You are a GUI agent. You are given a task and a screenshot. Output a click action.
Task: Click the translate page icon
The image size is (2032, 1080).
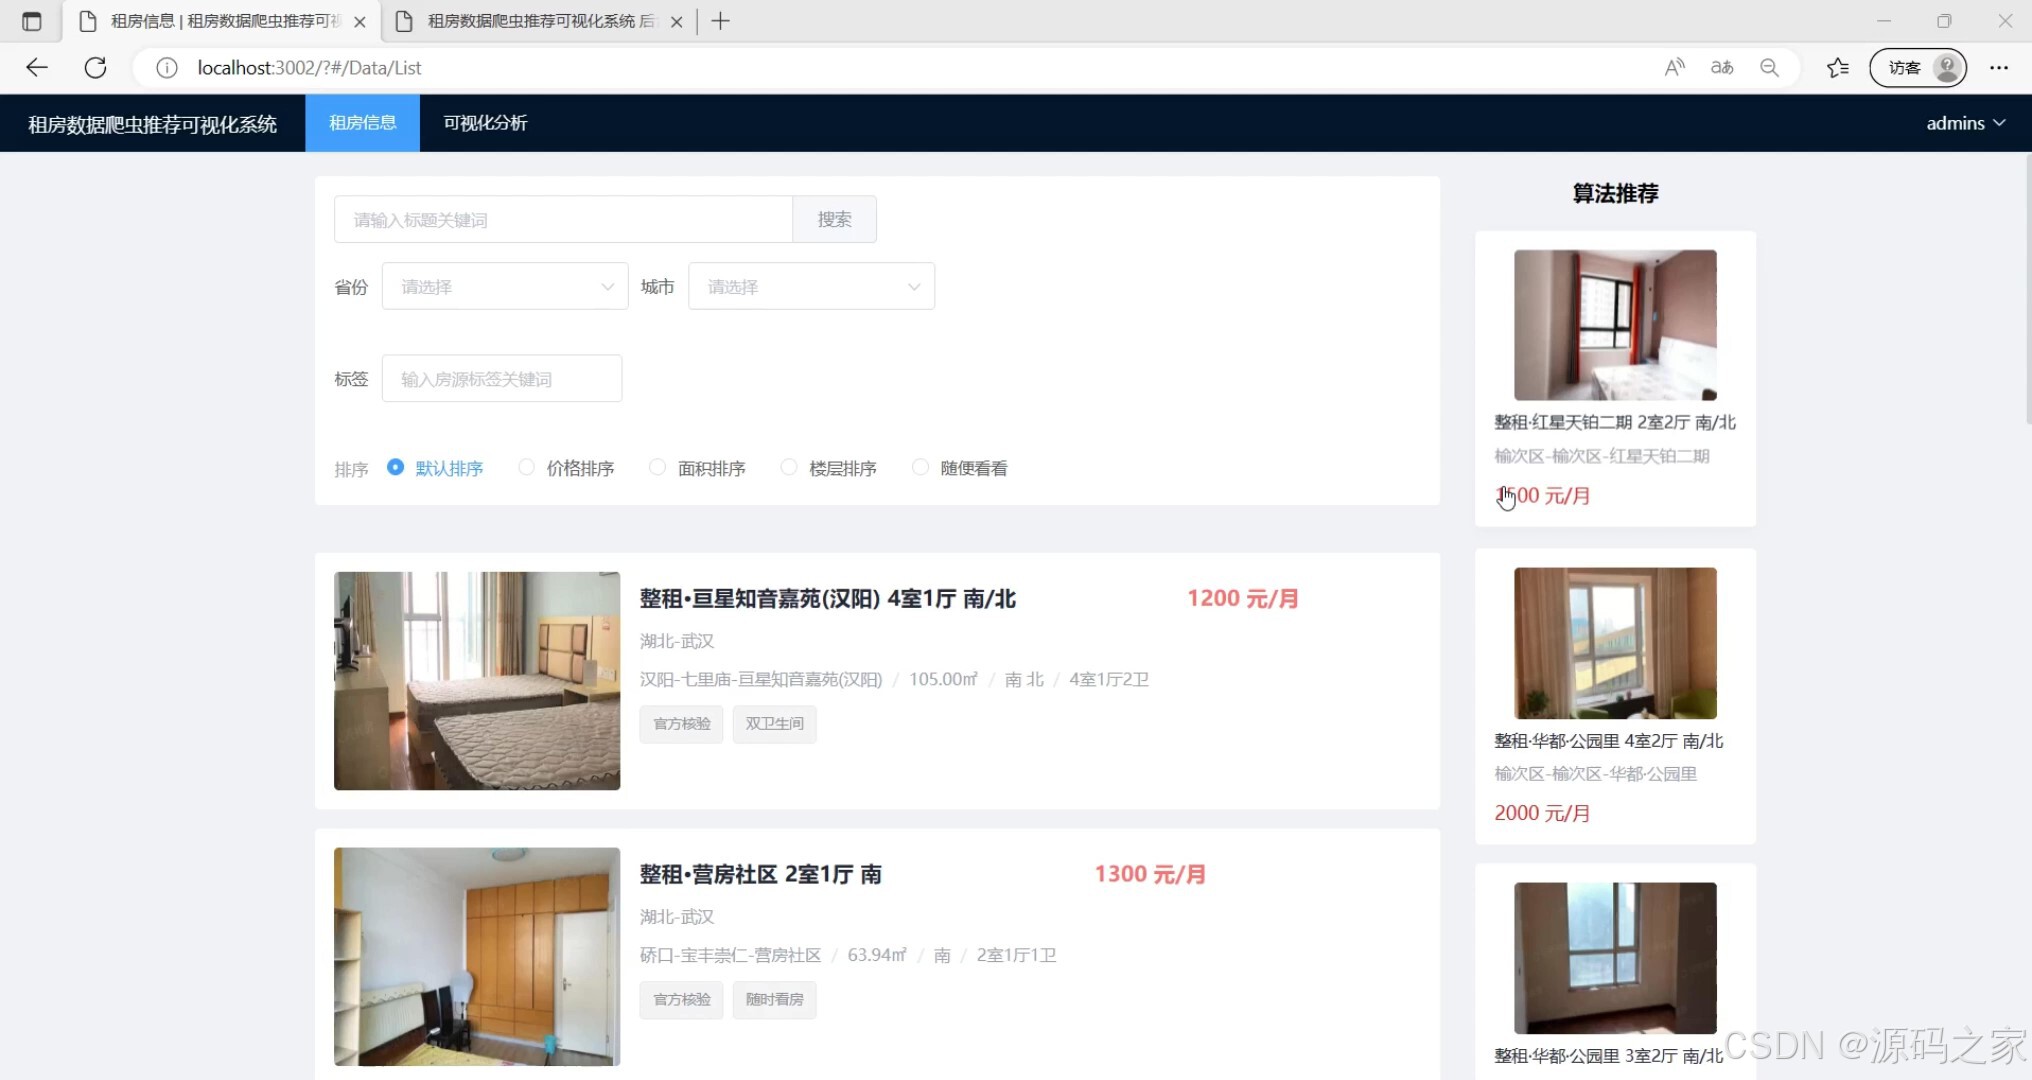tap(1722, 67)
